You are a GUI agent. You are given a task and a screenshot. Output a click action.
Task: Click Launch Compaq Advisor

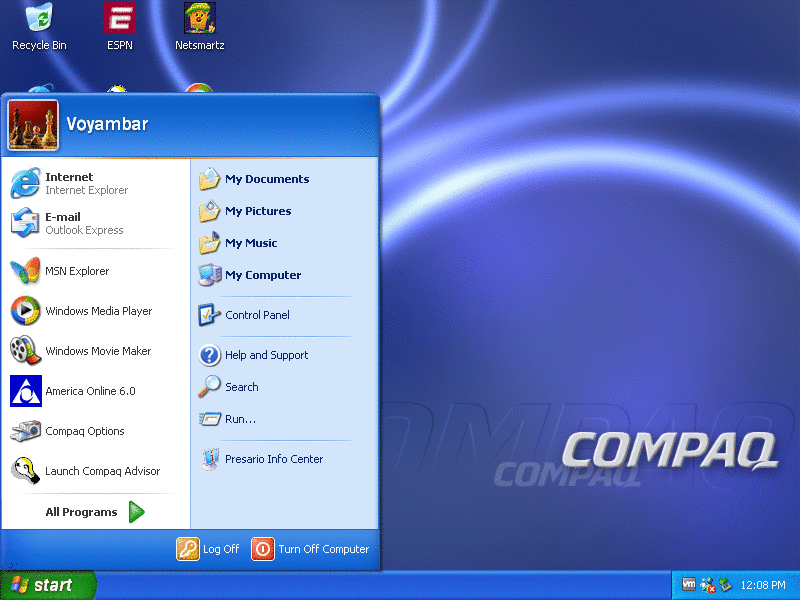95,471
